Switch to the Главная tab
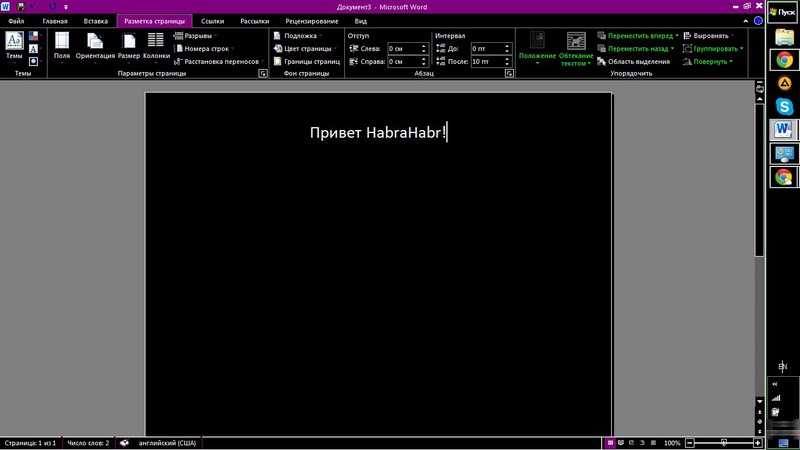This screenshot has width=800, height=450. [x=55, y=21]
